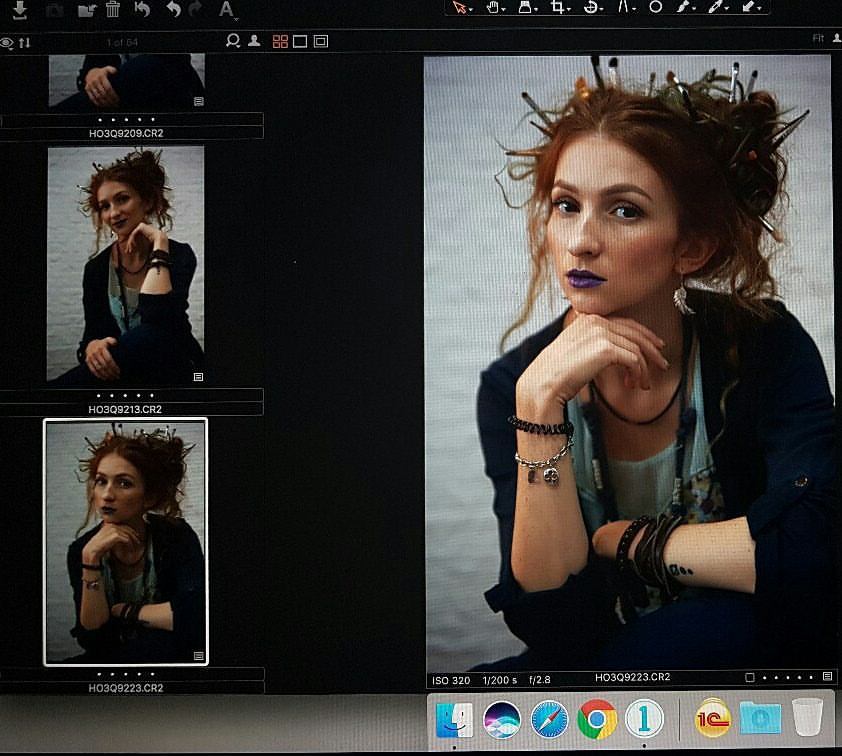
Task: Choose the Loupe cursor tool
Action: coord(525,7)
